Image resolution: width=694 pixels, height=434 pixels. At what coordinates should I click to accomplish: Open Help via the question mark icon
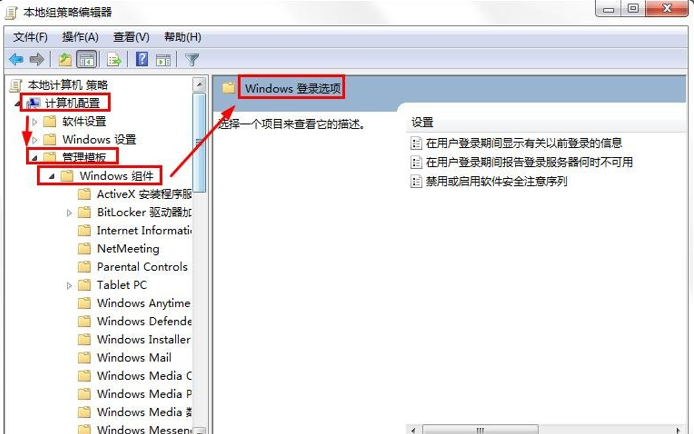click(142, 59)
